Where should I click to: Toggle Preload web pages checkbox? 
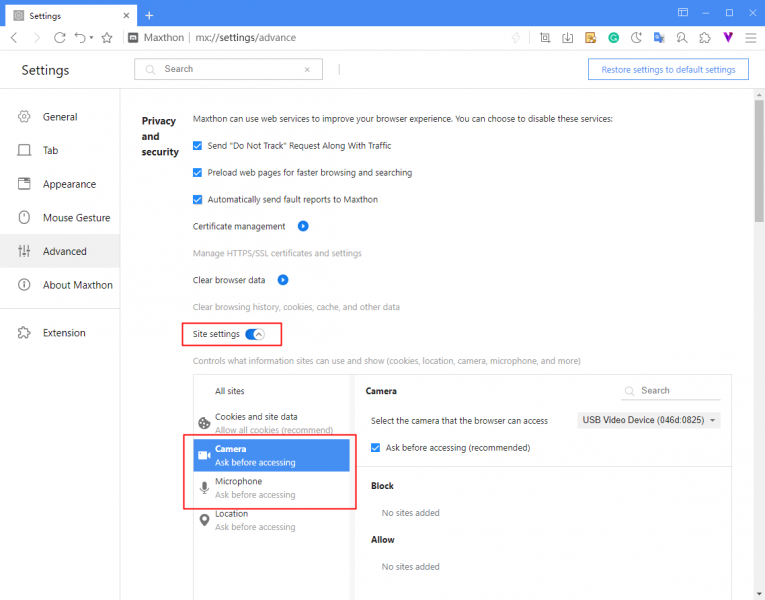point(197,173)
